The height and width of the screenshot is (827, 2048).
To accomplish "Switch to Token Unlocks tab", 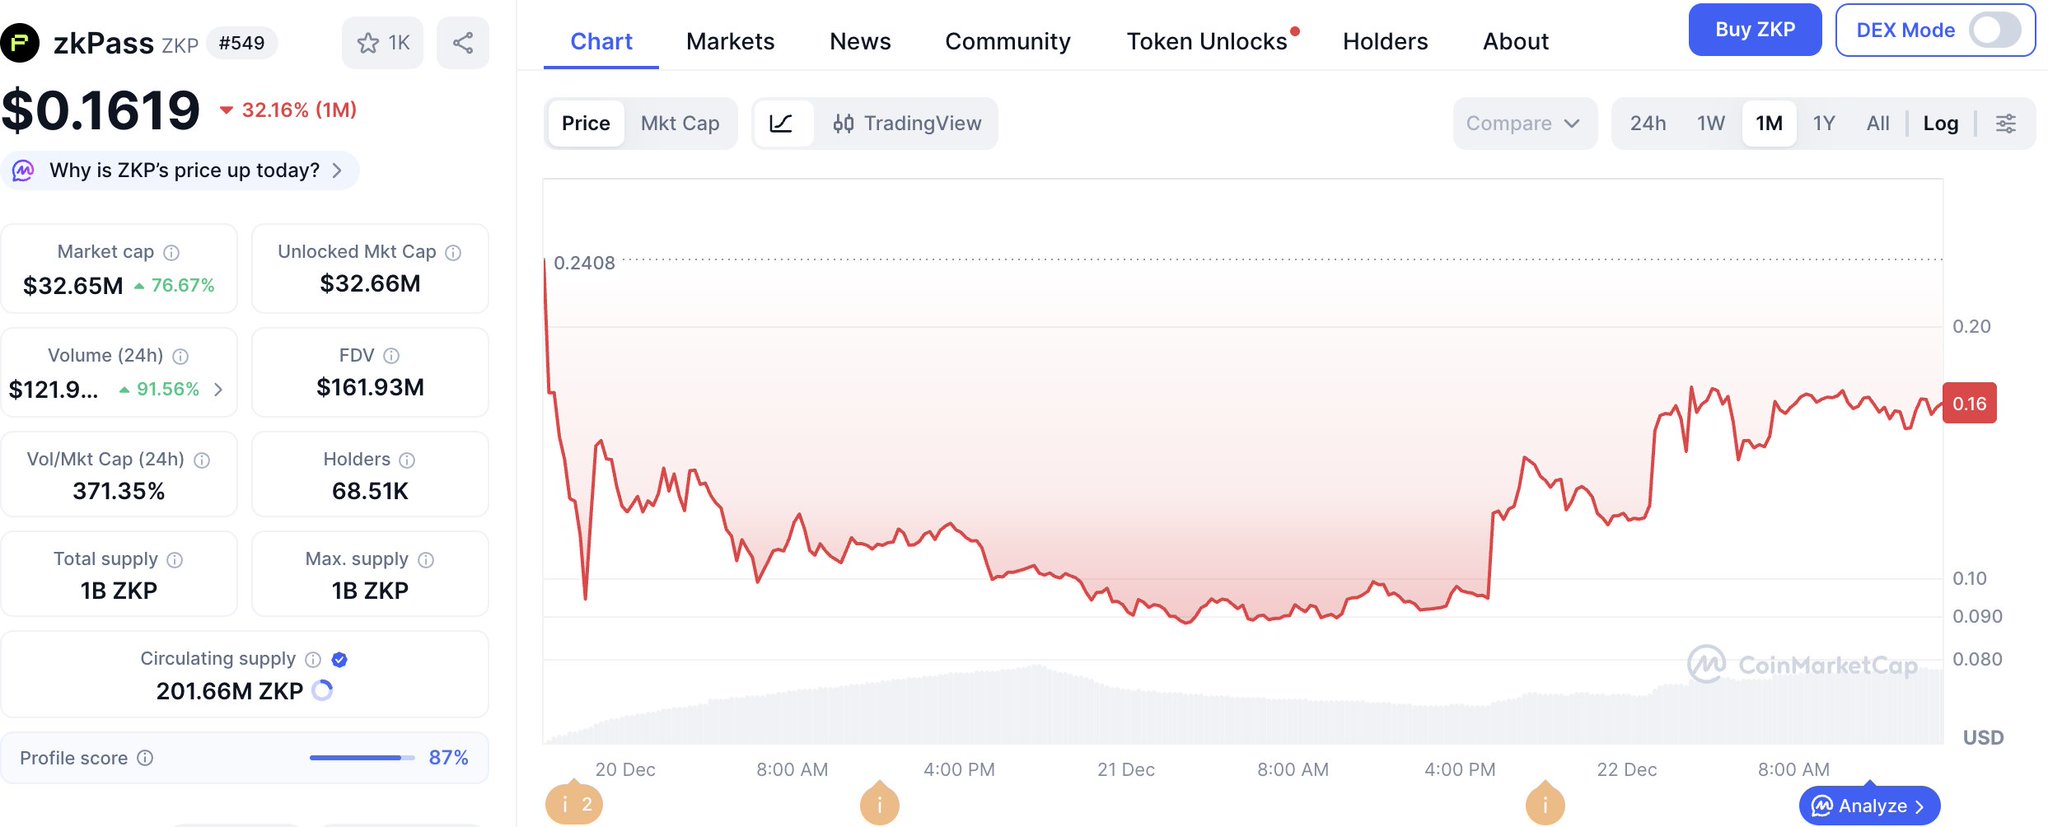I will coord(1207,41).
